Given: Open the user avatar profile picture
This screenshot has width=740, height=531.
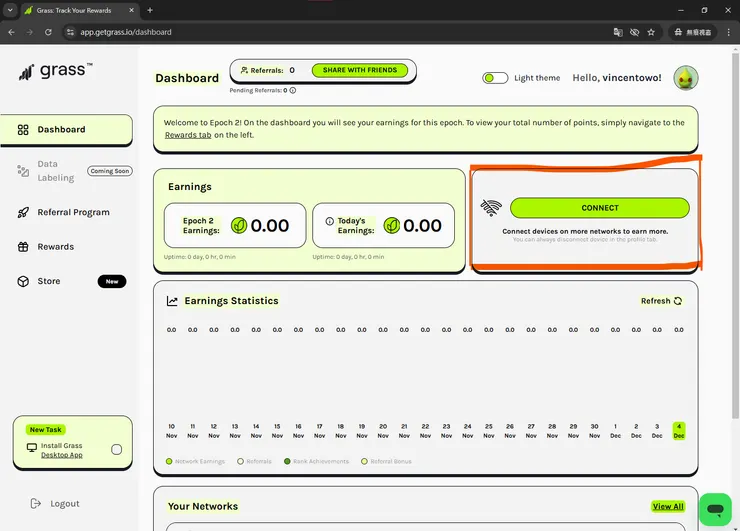Looking at the screenshot, I should click(x=686, y=78).
